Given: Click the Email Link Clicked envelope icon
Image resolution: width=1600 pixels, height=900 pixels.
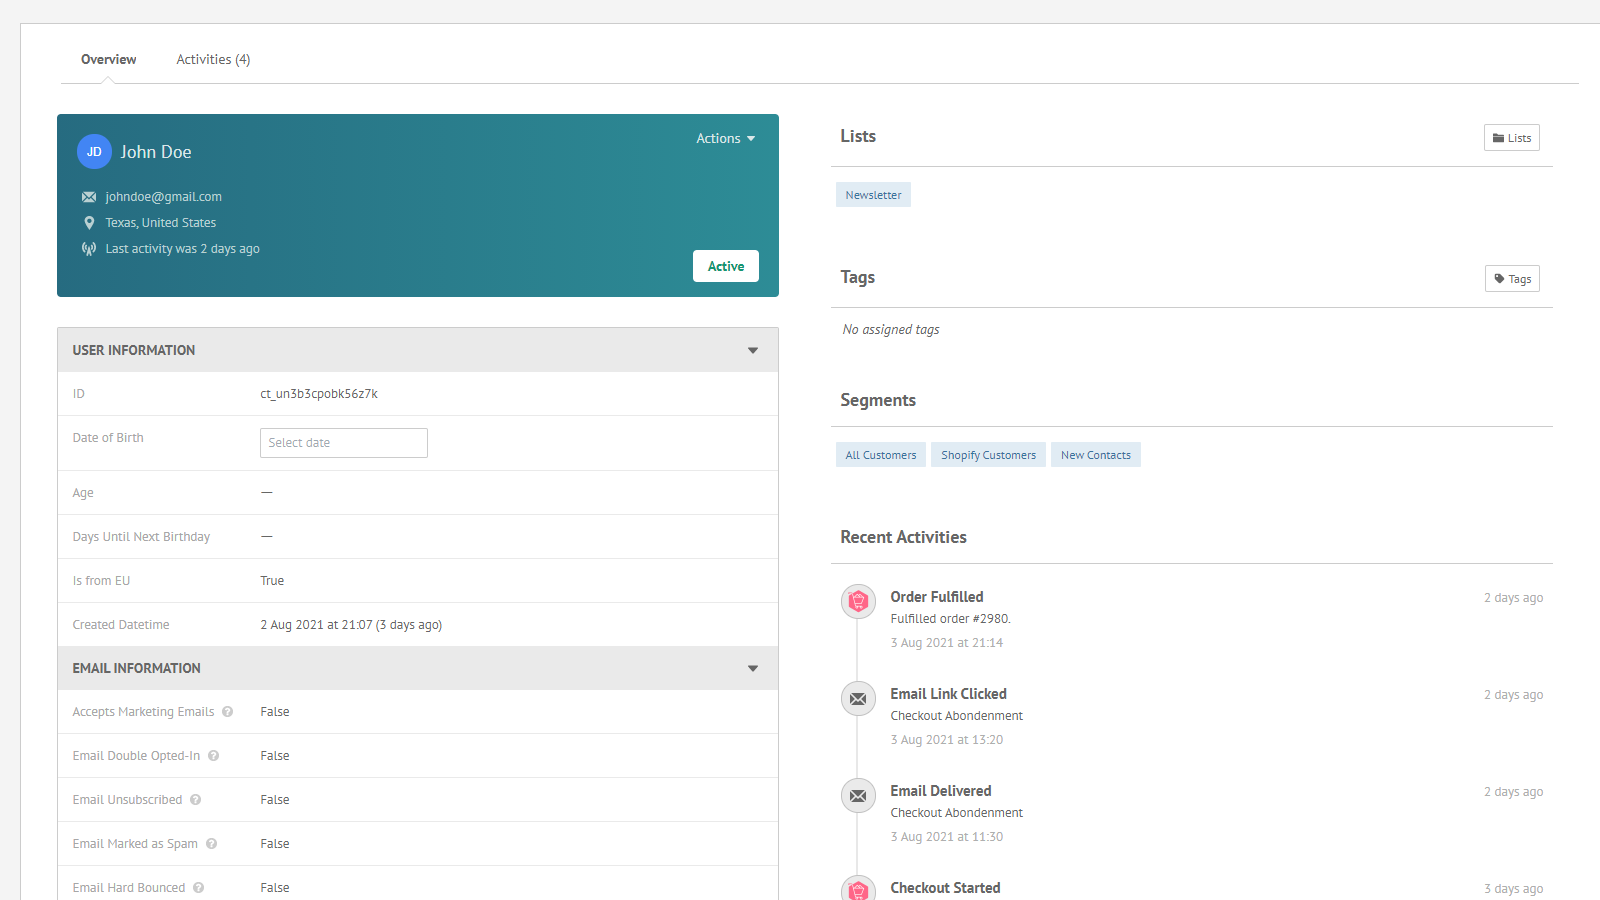Looking at the screenshot, I should click(858, 698).
